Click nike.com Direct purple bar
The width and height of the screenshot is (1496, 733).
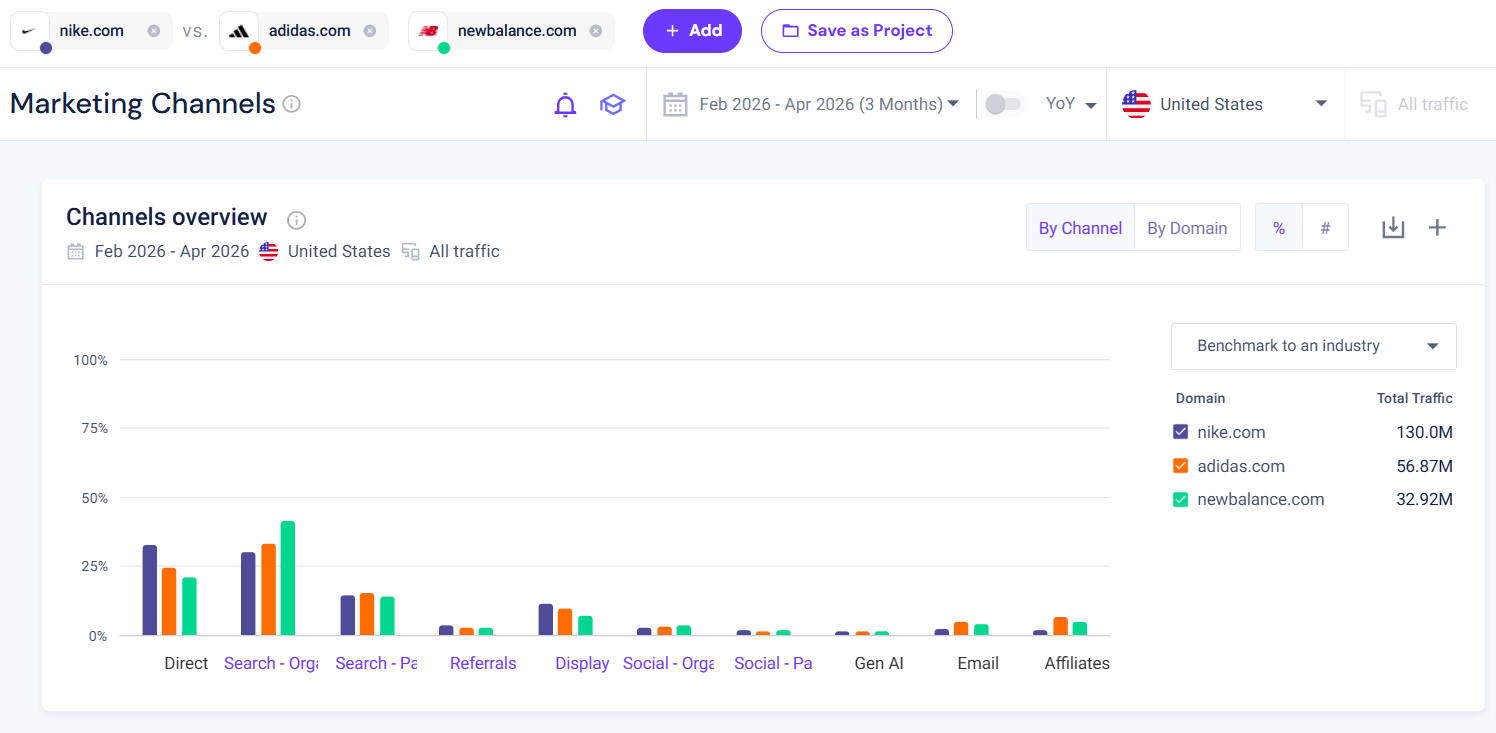[x=150, y=590]
